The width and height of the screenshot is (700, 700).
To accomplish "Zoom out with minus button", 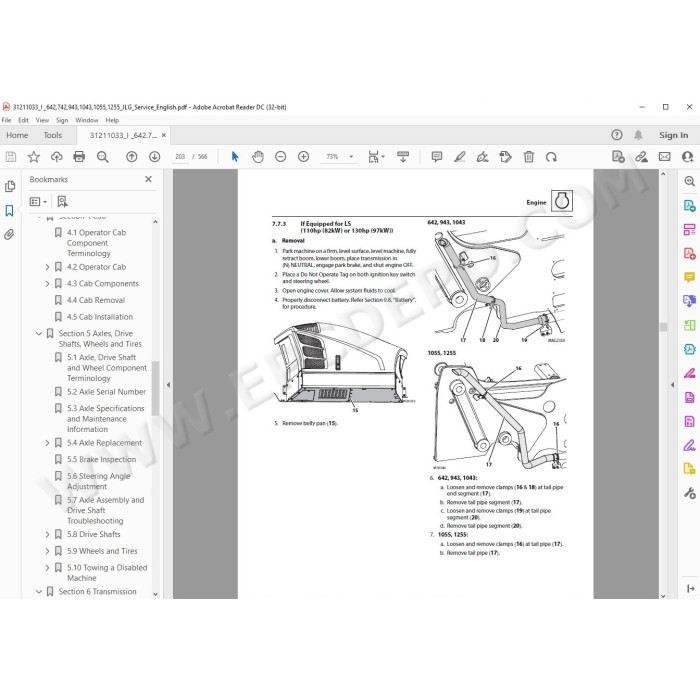I will pyautogui.click(x=280, y=157).
